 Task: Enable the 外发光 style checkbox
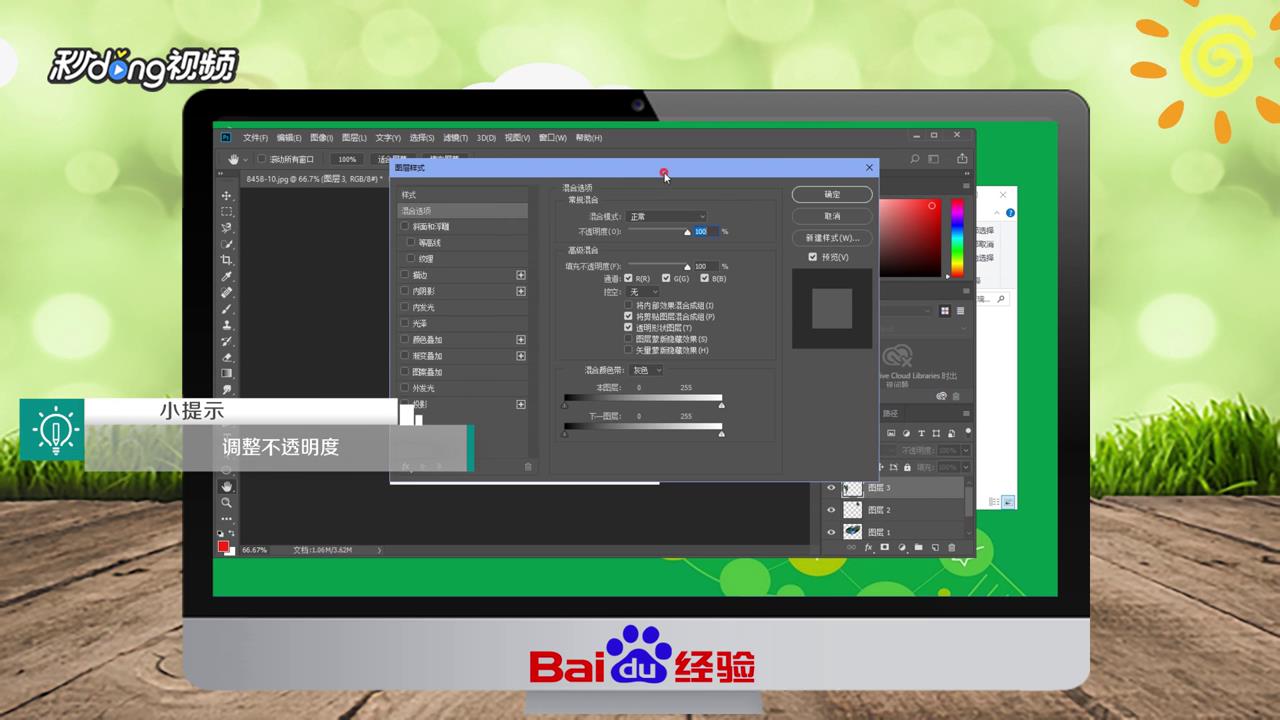pos(405,387)
